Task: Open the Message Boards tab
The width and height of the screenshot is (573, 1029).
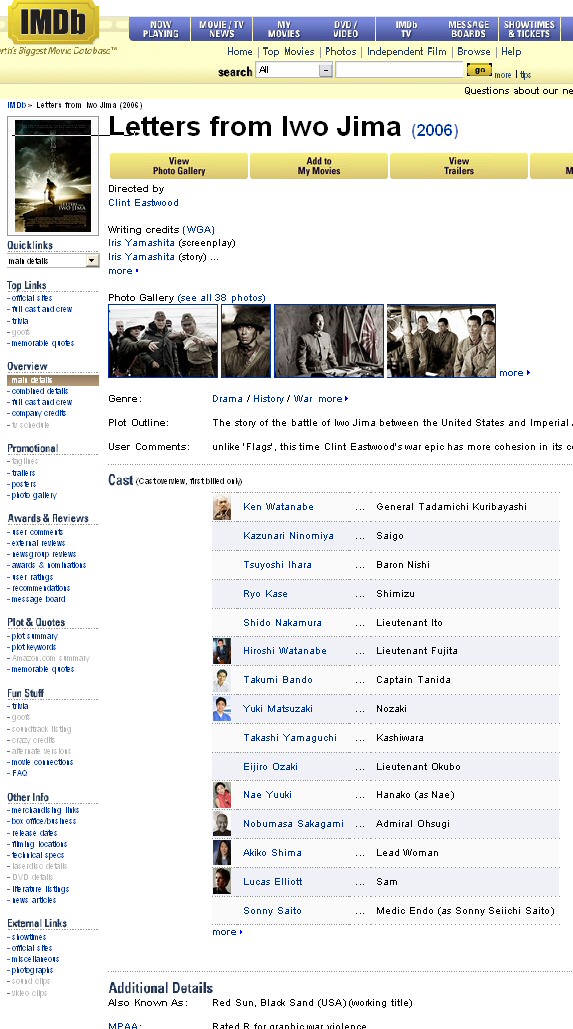Action: (469, 29)
